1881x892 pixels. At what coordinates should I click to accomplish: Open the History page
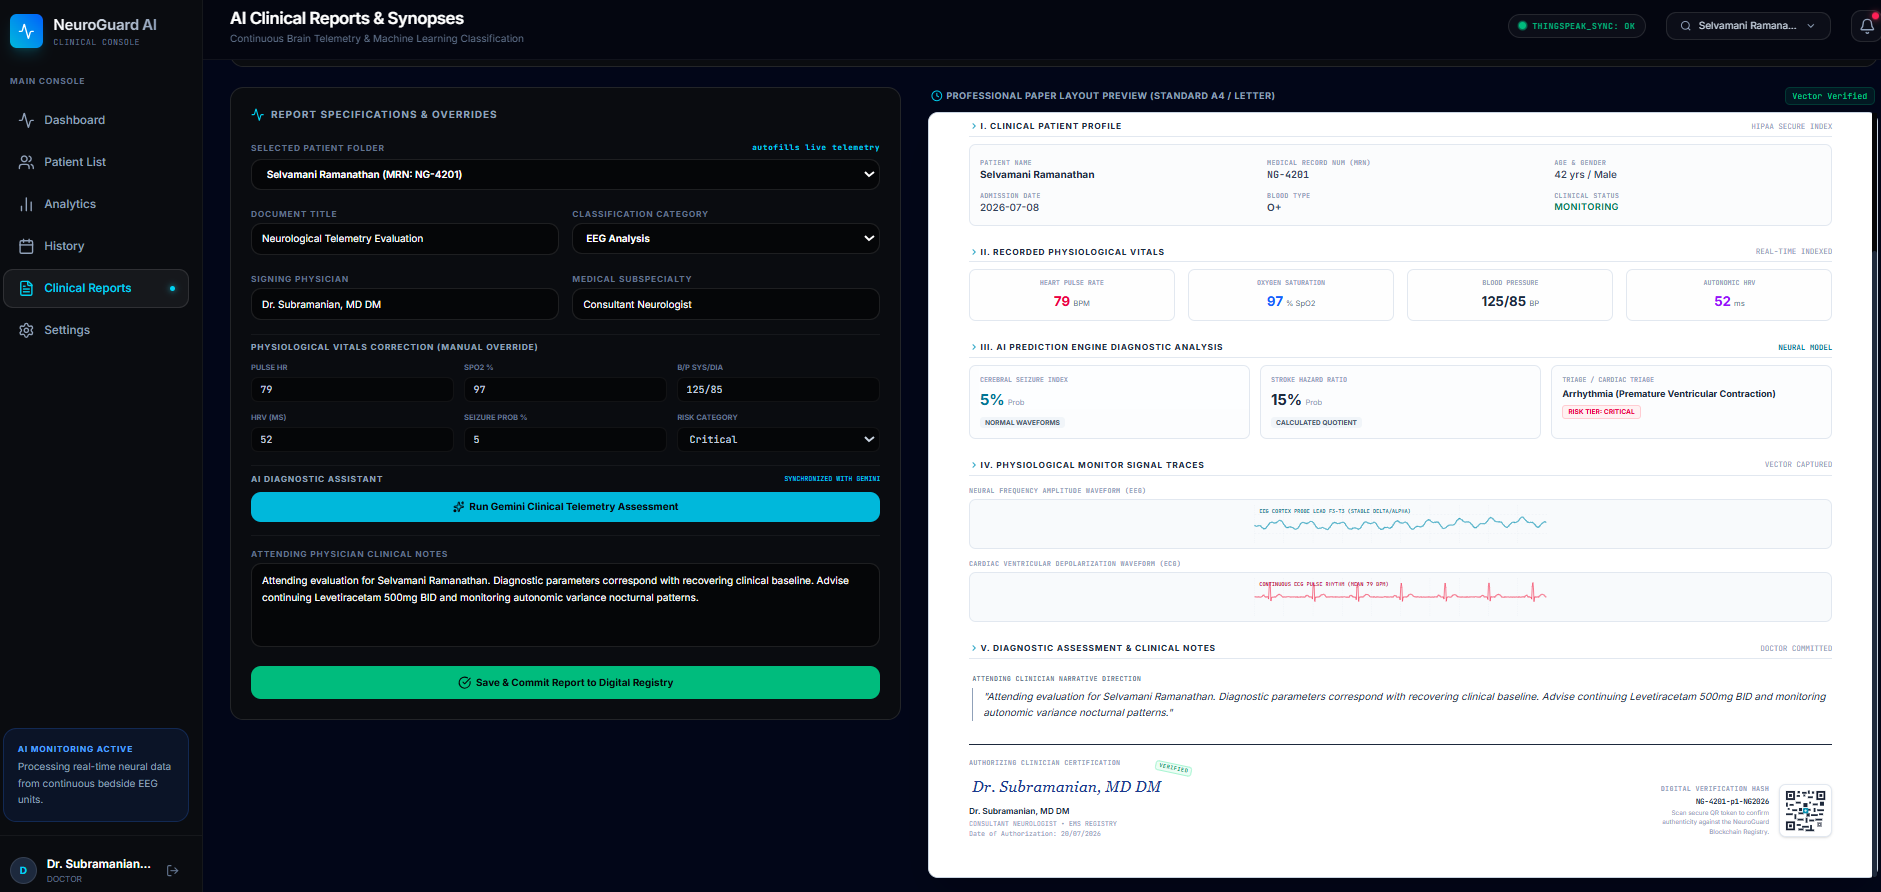tap(96, 246)
